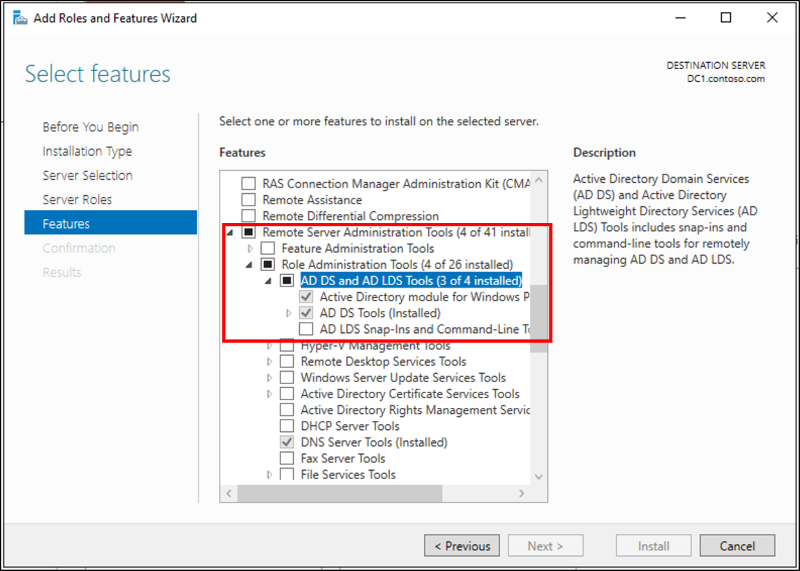Tick the Remote Differential Compression checkbox
This screenshot has height=571, width=800.
coord(248,216)
